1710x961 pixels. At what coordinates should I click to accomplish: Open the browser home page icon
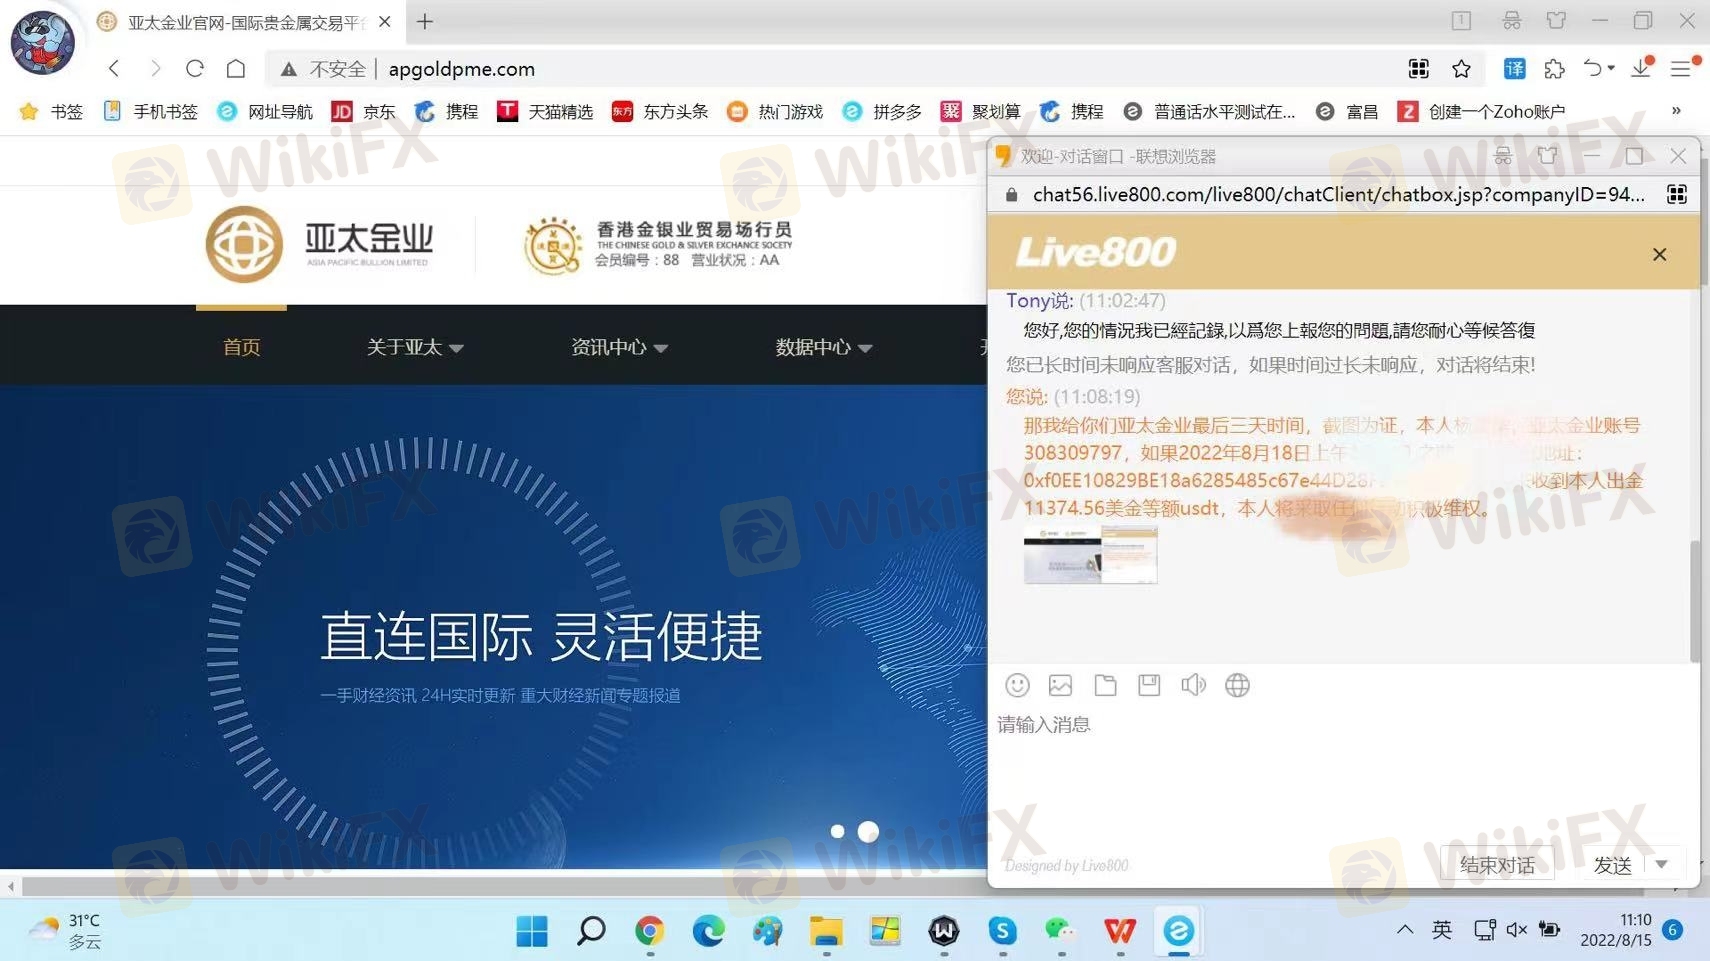click(236, 68)
